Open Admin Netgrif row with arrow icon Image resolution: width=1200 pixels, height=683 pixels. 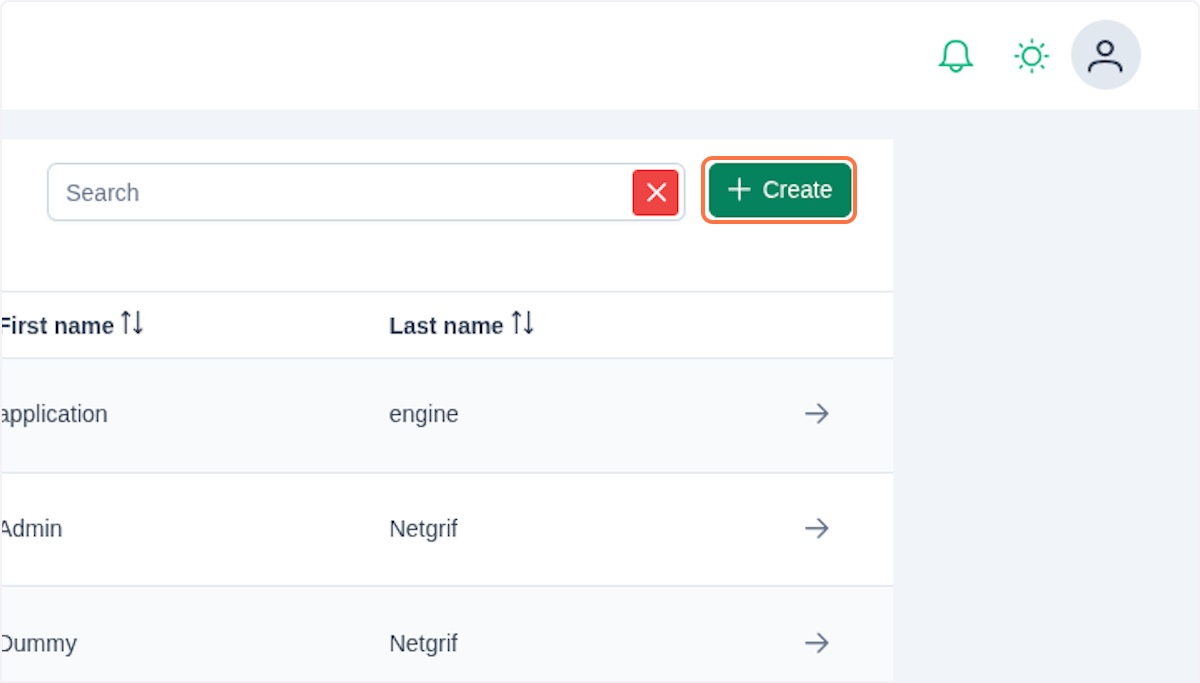pos(817,528)
